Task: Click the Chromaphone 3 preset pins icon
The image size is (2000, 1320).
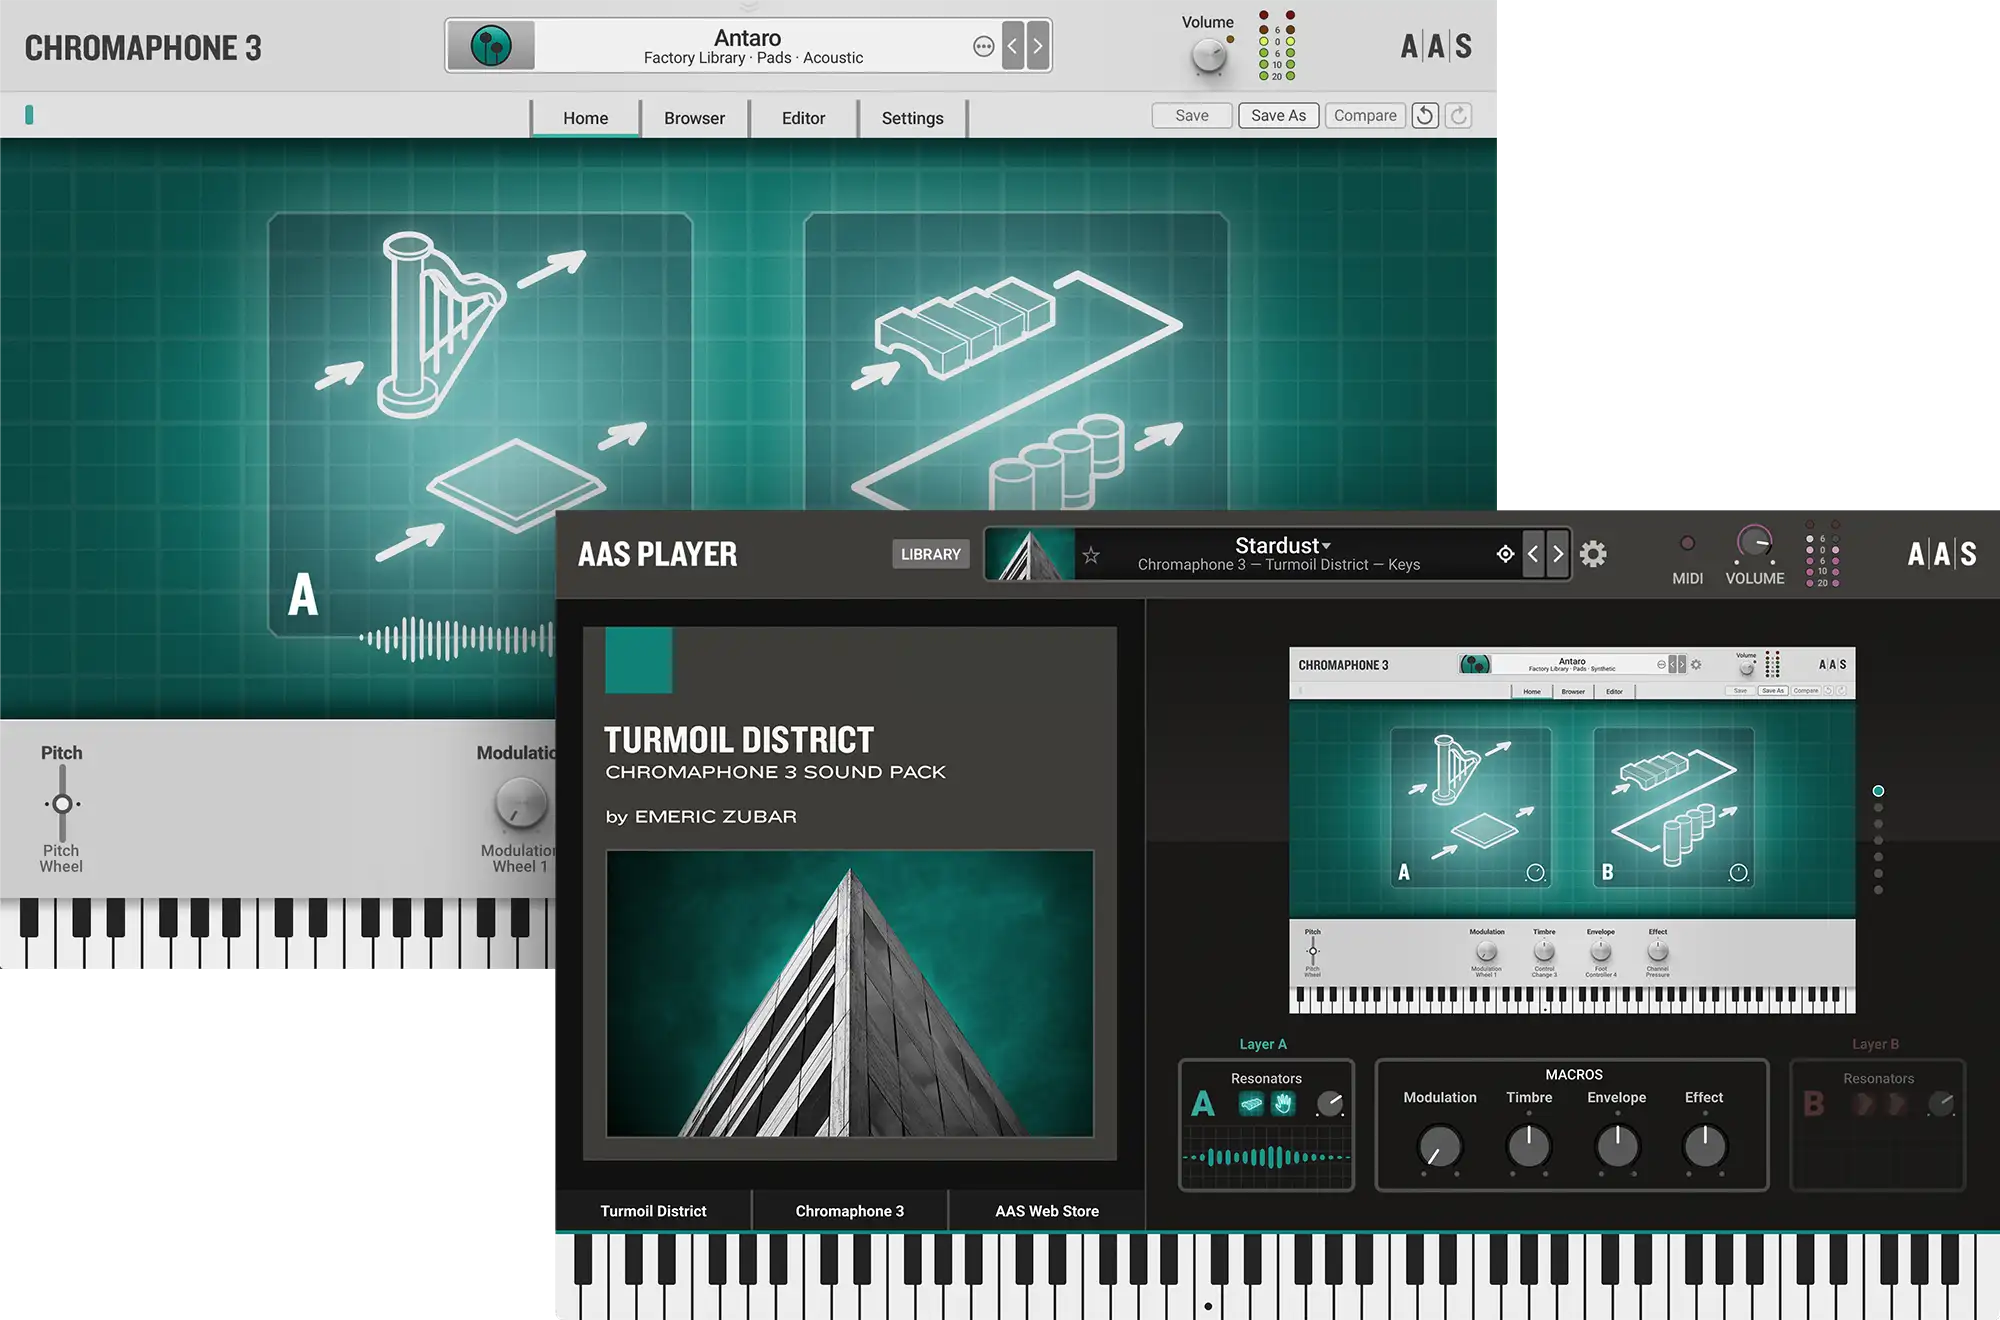Action: 491,46
